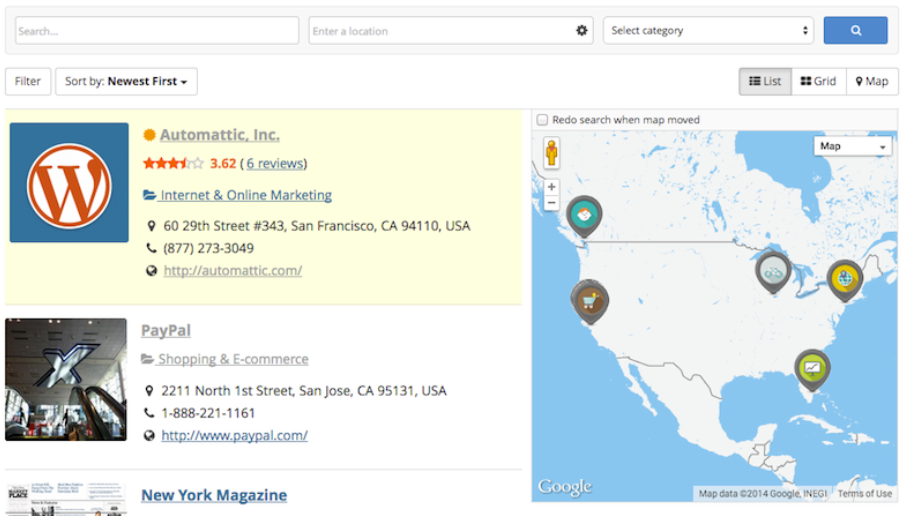Click the PayPal listing photo thumbnail
Screen dimensions: 907x516
click(66, 379)
